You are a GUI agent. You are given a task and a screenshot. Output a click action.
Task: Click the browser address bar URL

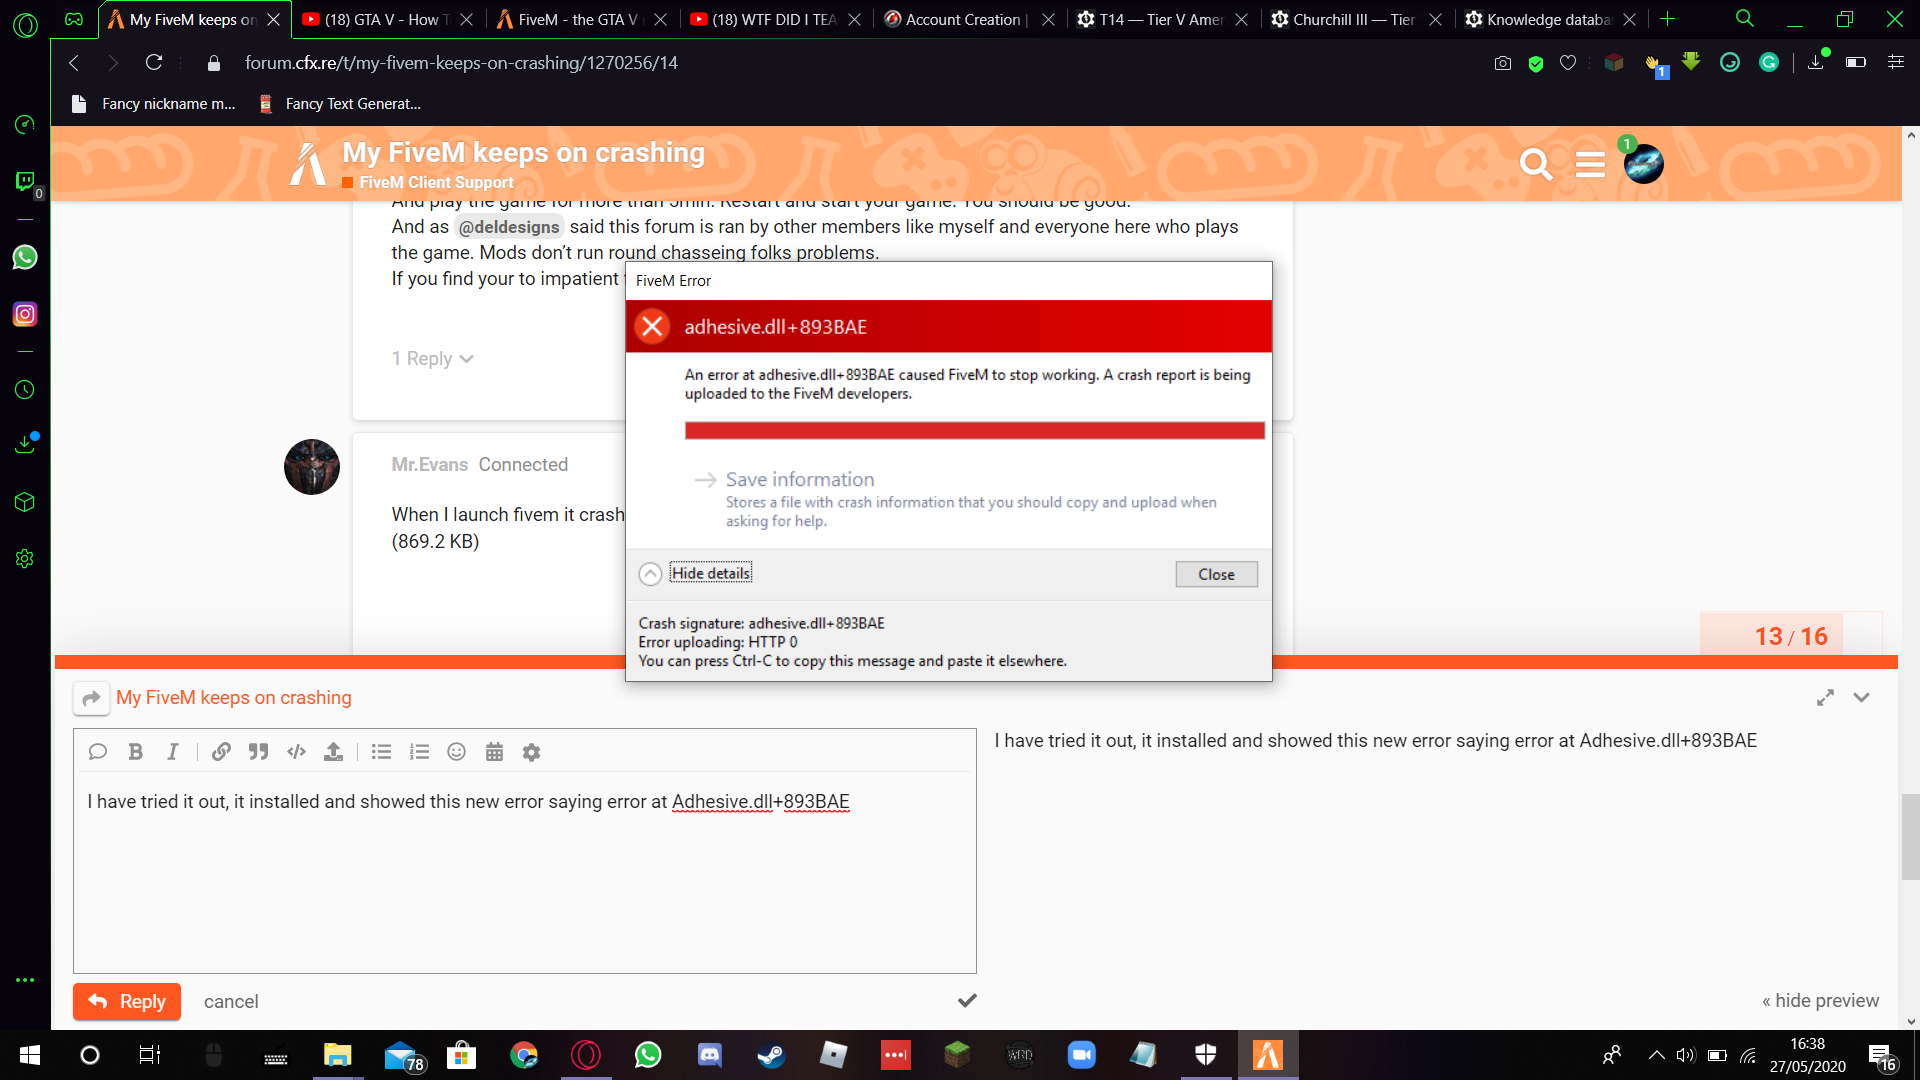(x=461, y=62)
